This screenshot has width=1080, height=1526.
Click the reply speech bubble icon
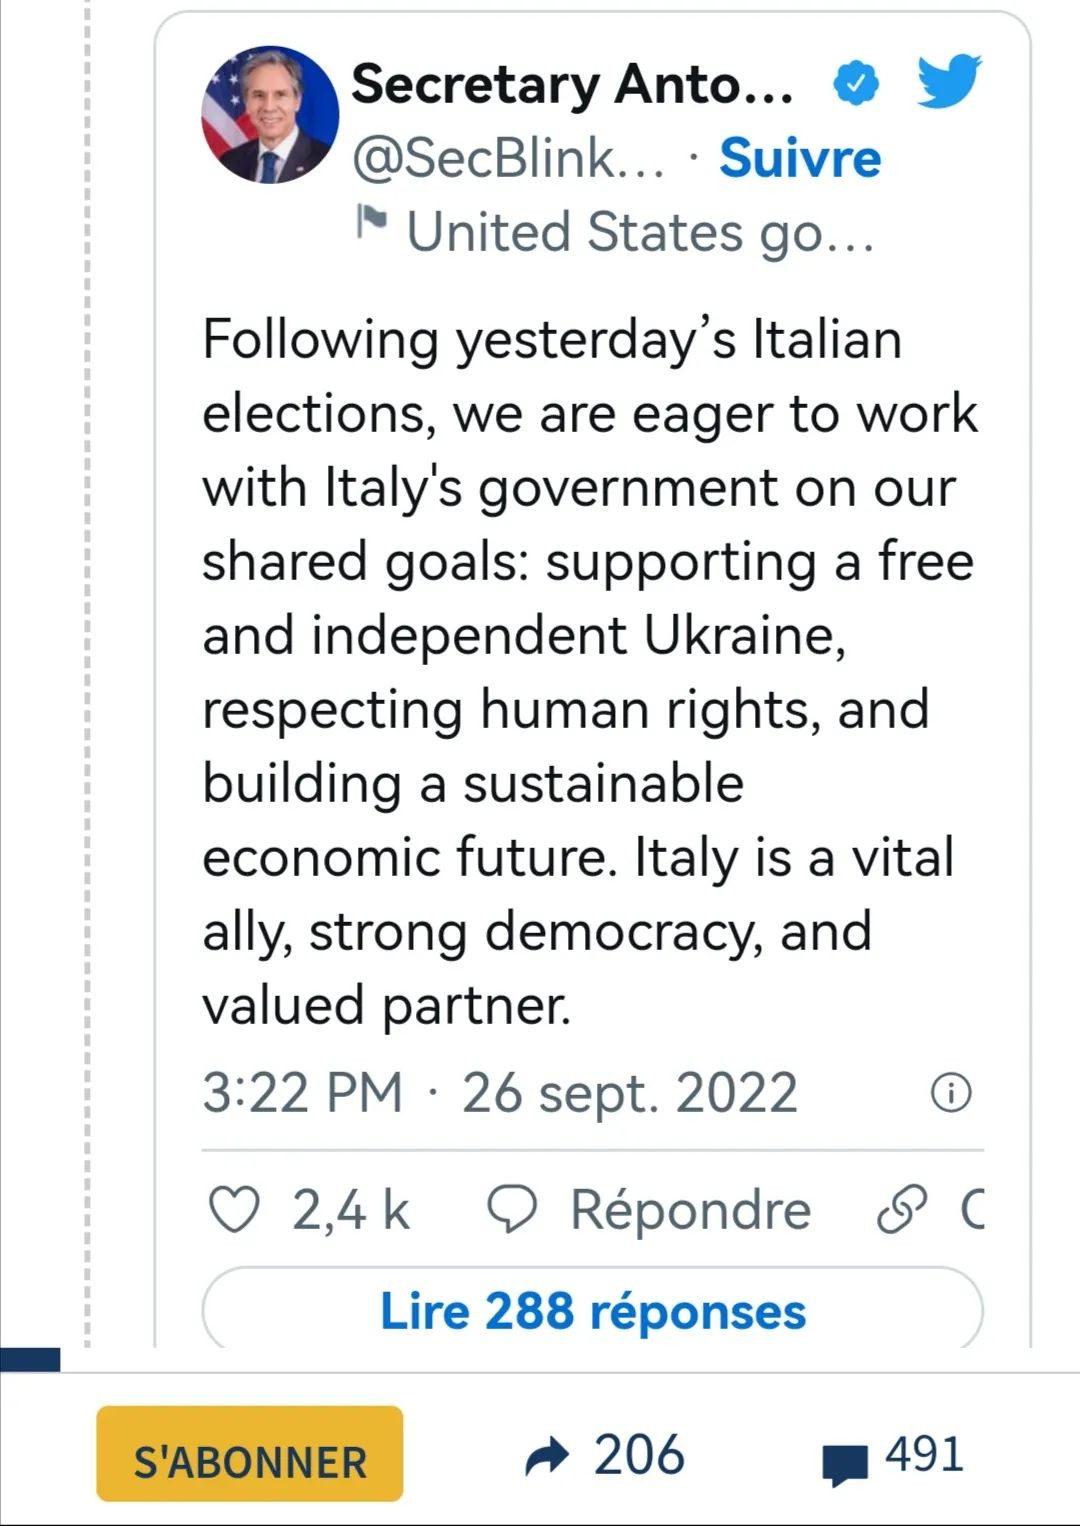[x=512, y=1210]
